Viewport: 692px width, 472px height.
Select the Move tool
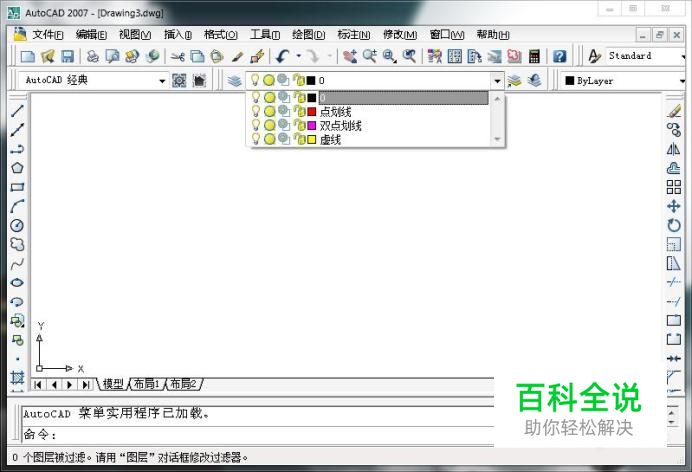(x=674, y=206)
